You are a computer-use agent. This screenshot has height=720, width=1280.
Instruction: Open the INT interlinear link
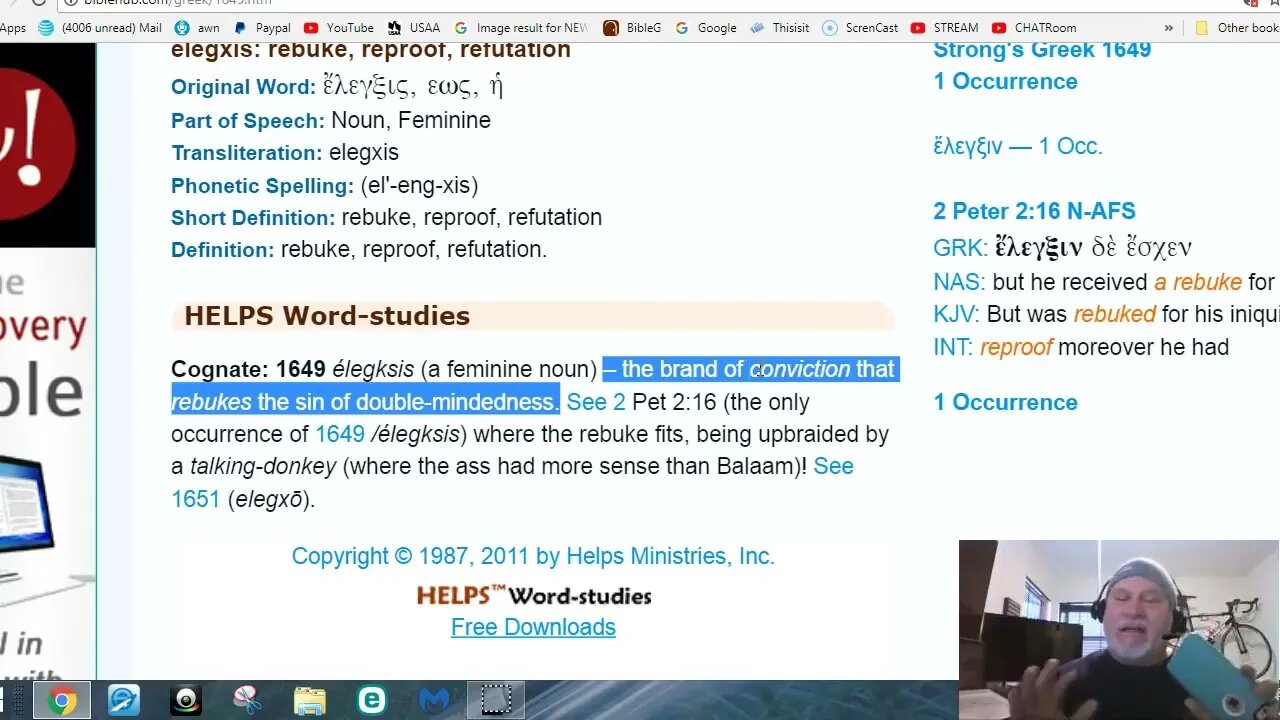pyautogui.click(x=953, y=347)
